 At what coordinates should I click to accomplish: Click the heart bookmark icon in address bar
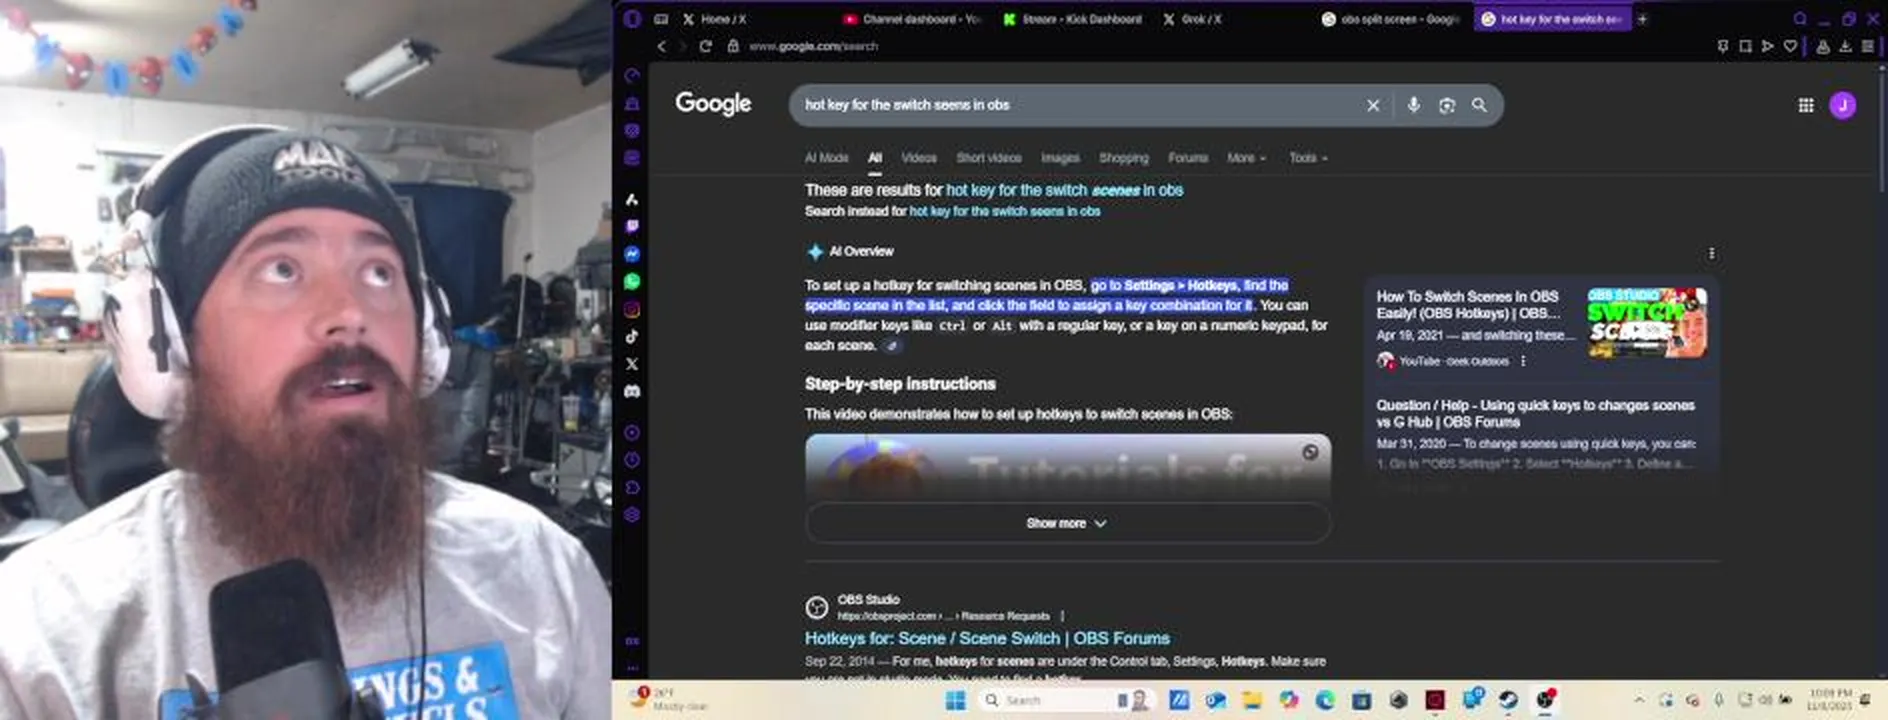(x=1790, y=46)
